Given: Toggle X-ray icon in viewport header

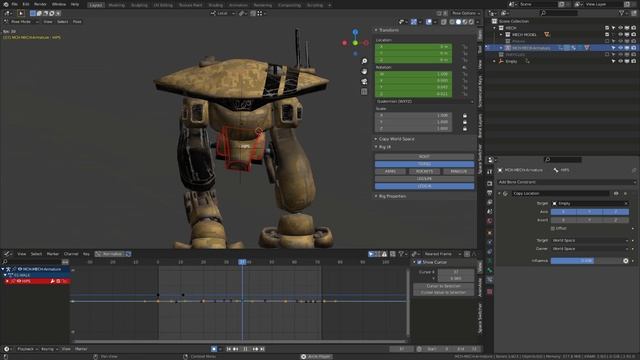Looking at the screenshot, I should tap(444, 22).
